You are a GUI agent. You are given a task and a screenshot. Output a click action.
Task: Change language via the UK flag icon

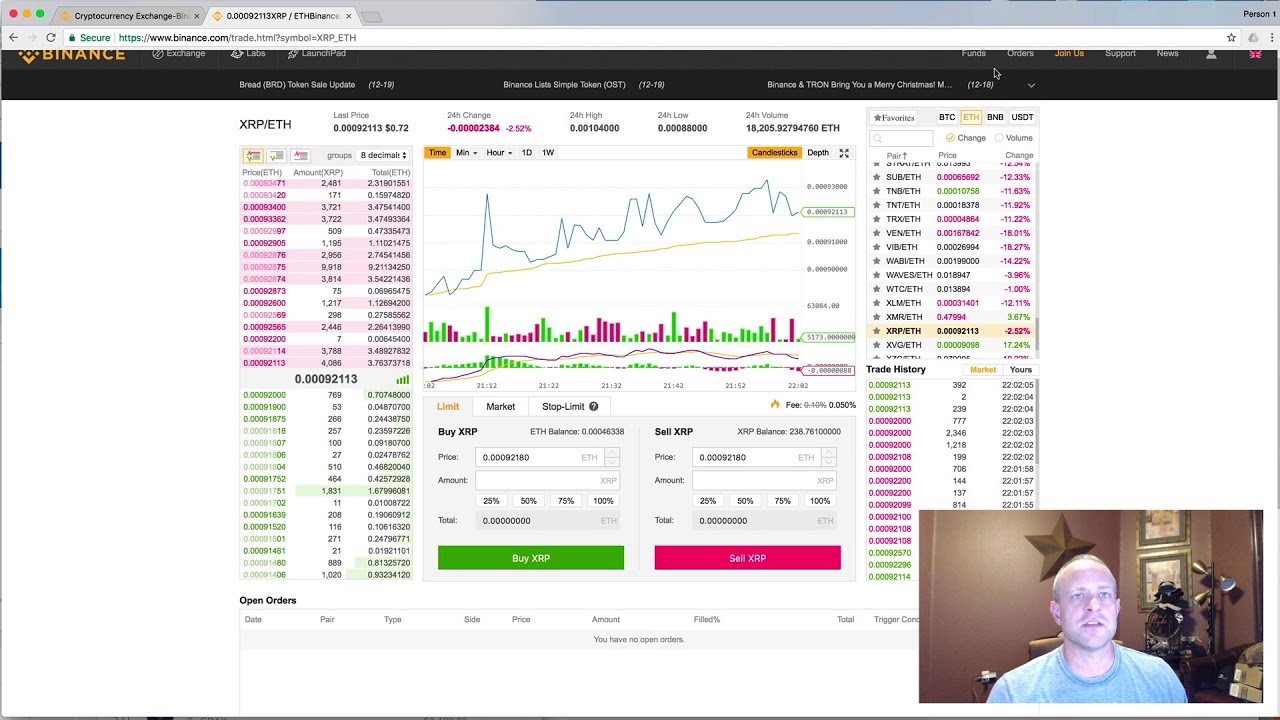(x=1255, y=54)
